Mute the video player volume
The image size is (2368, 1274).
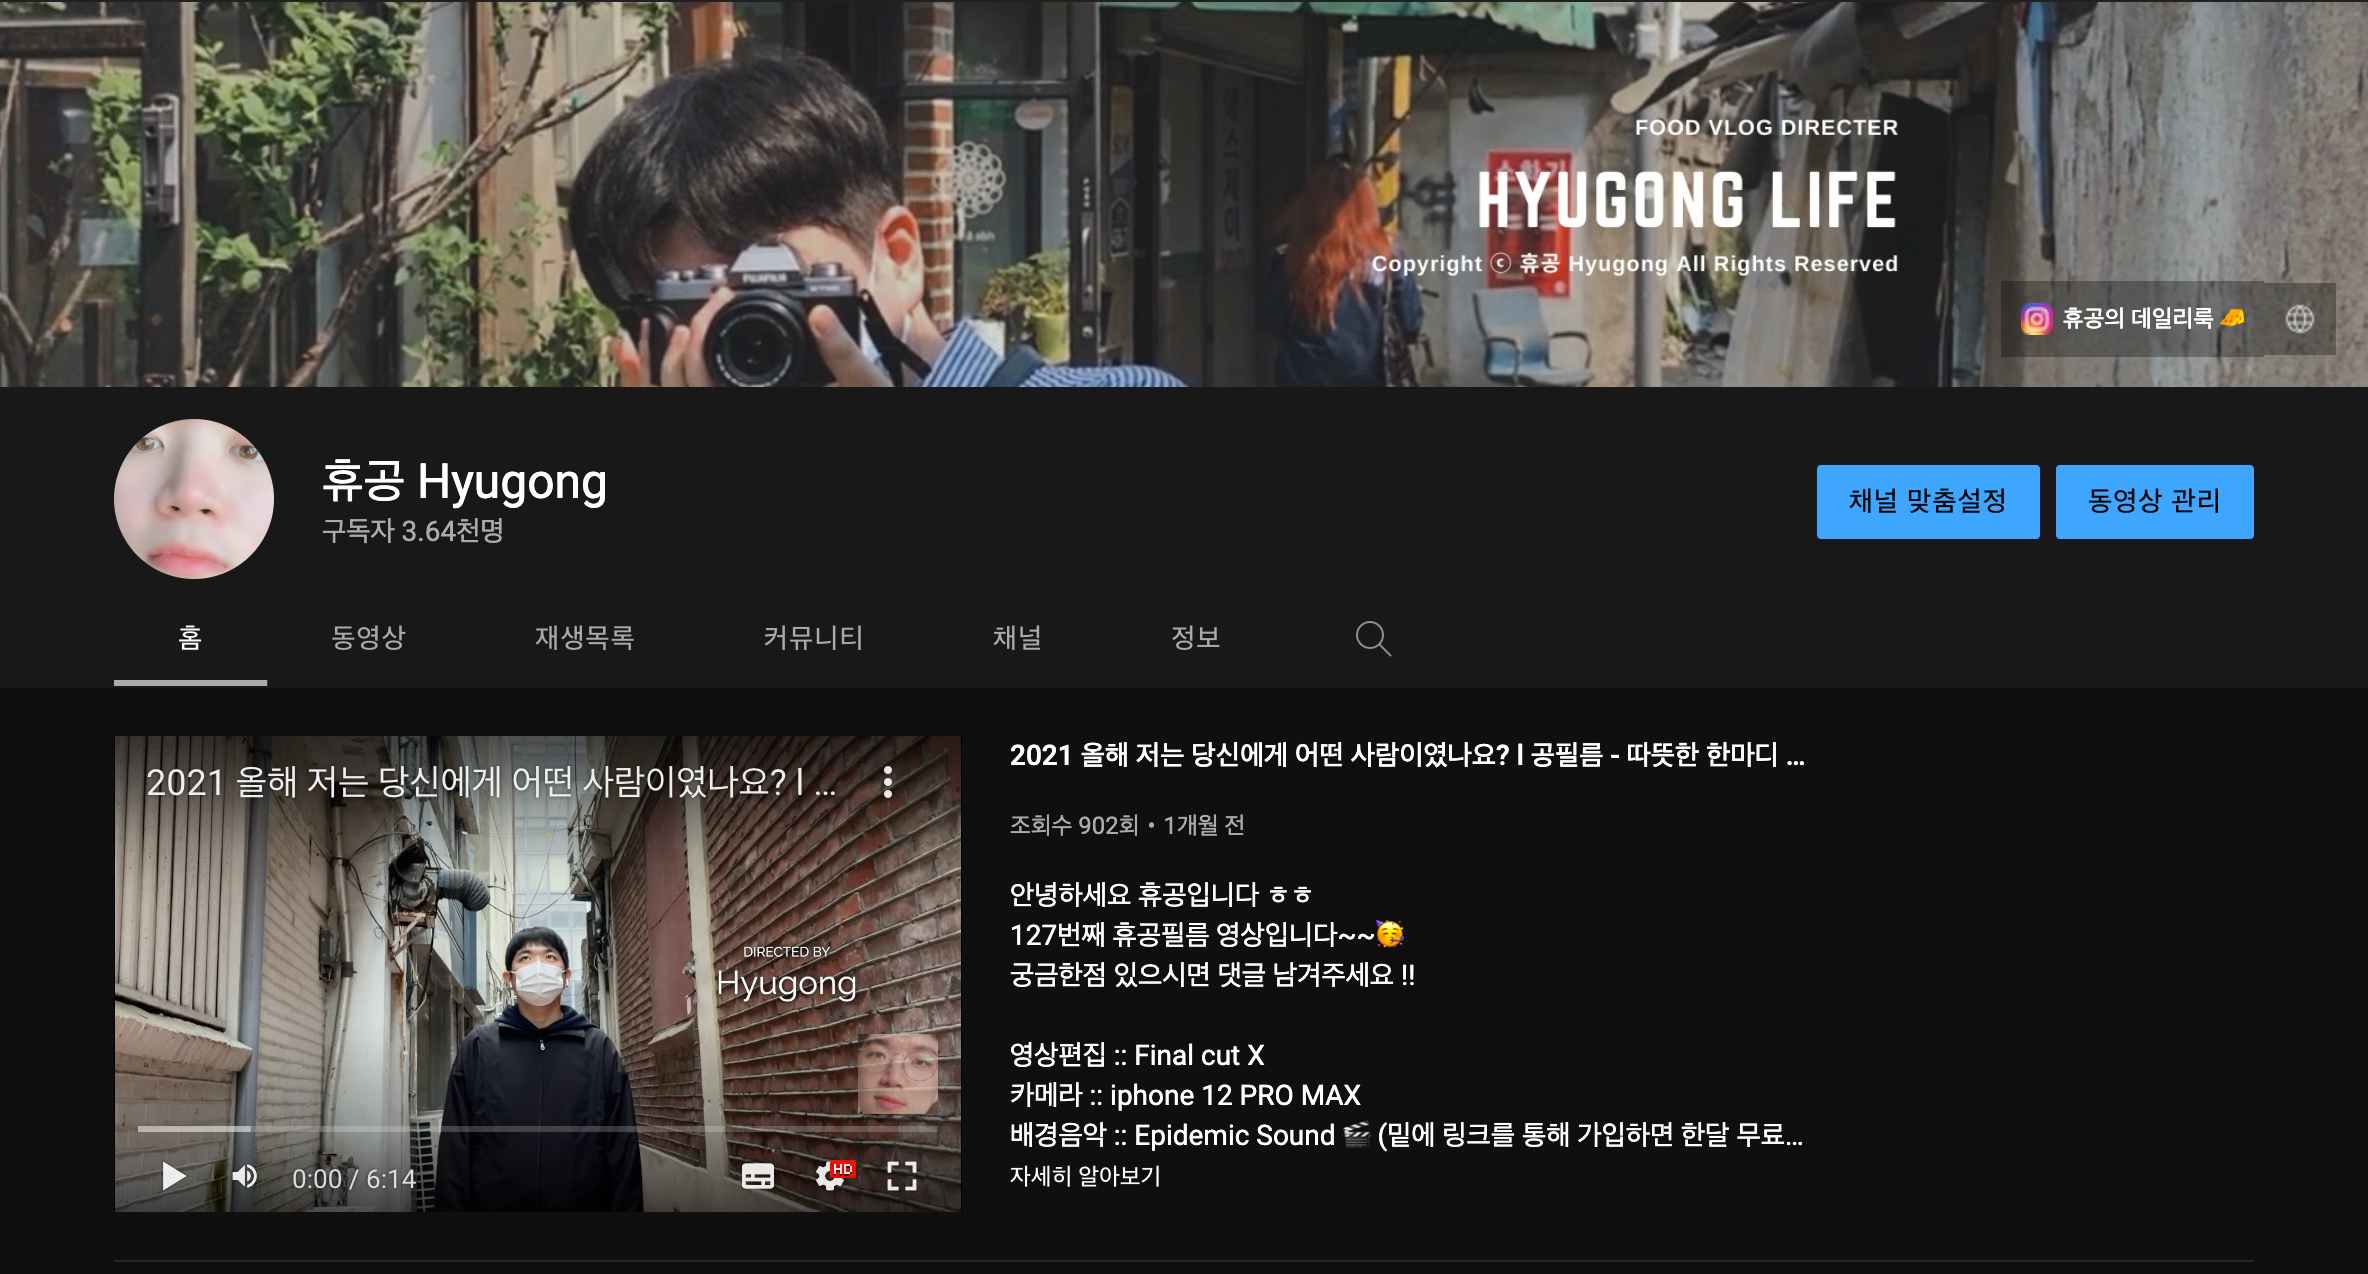pyautogui.click(x=245, y=1176)
